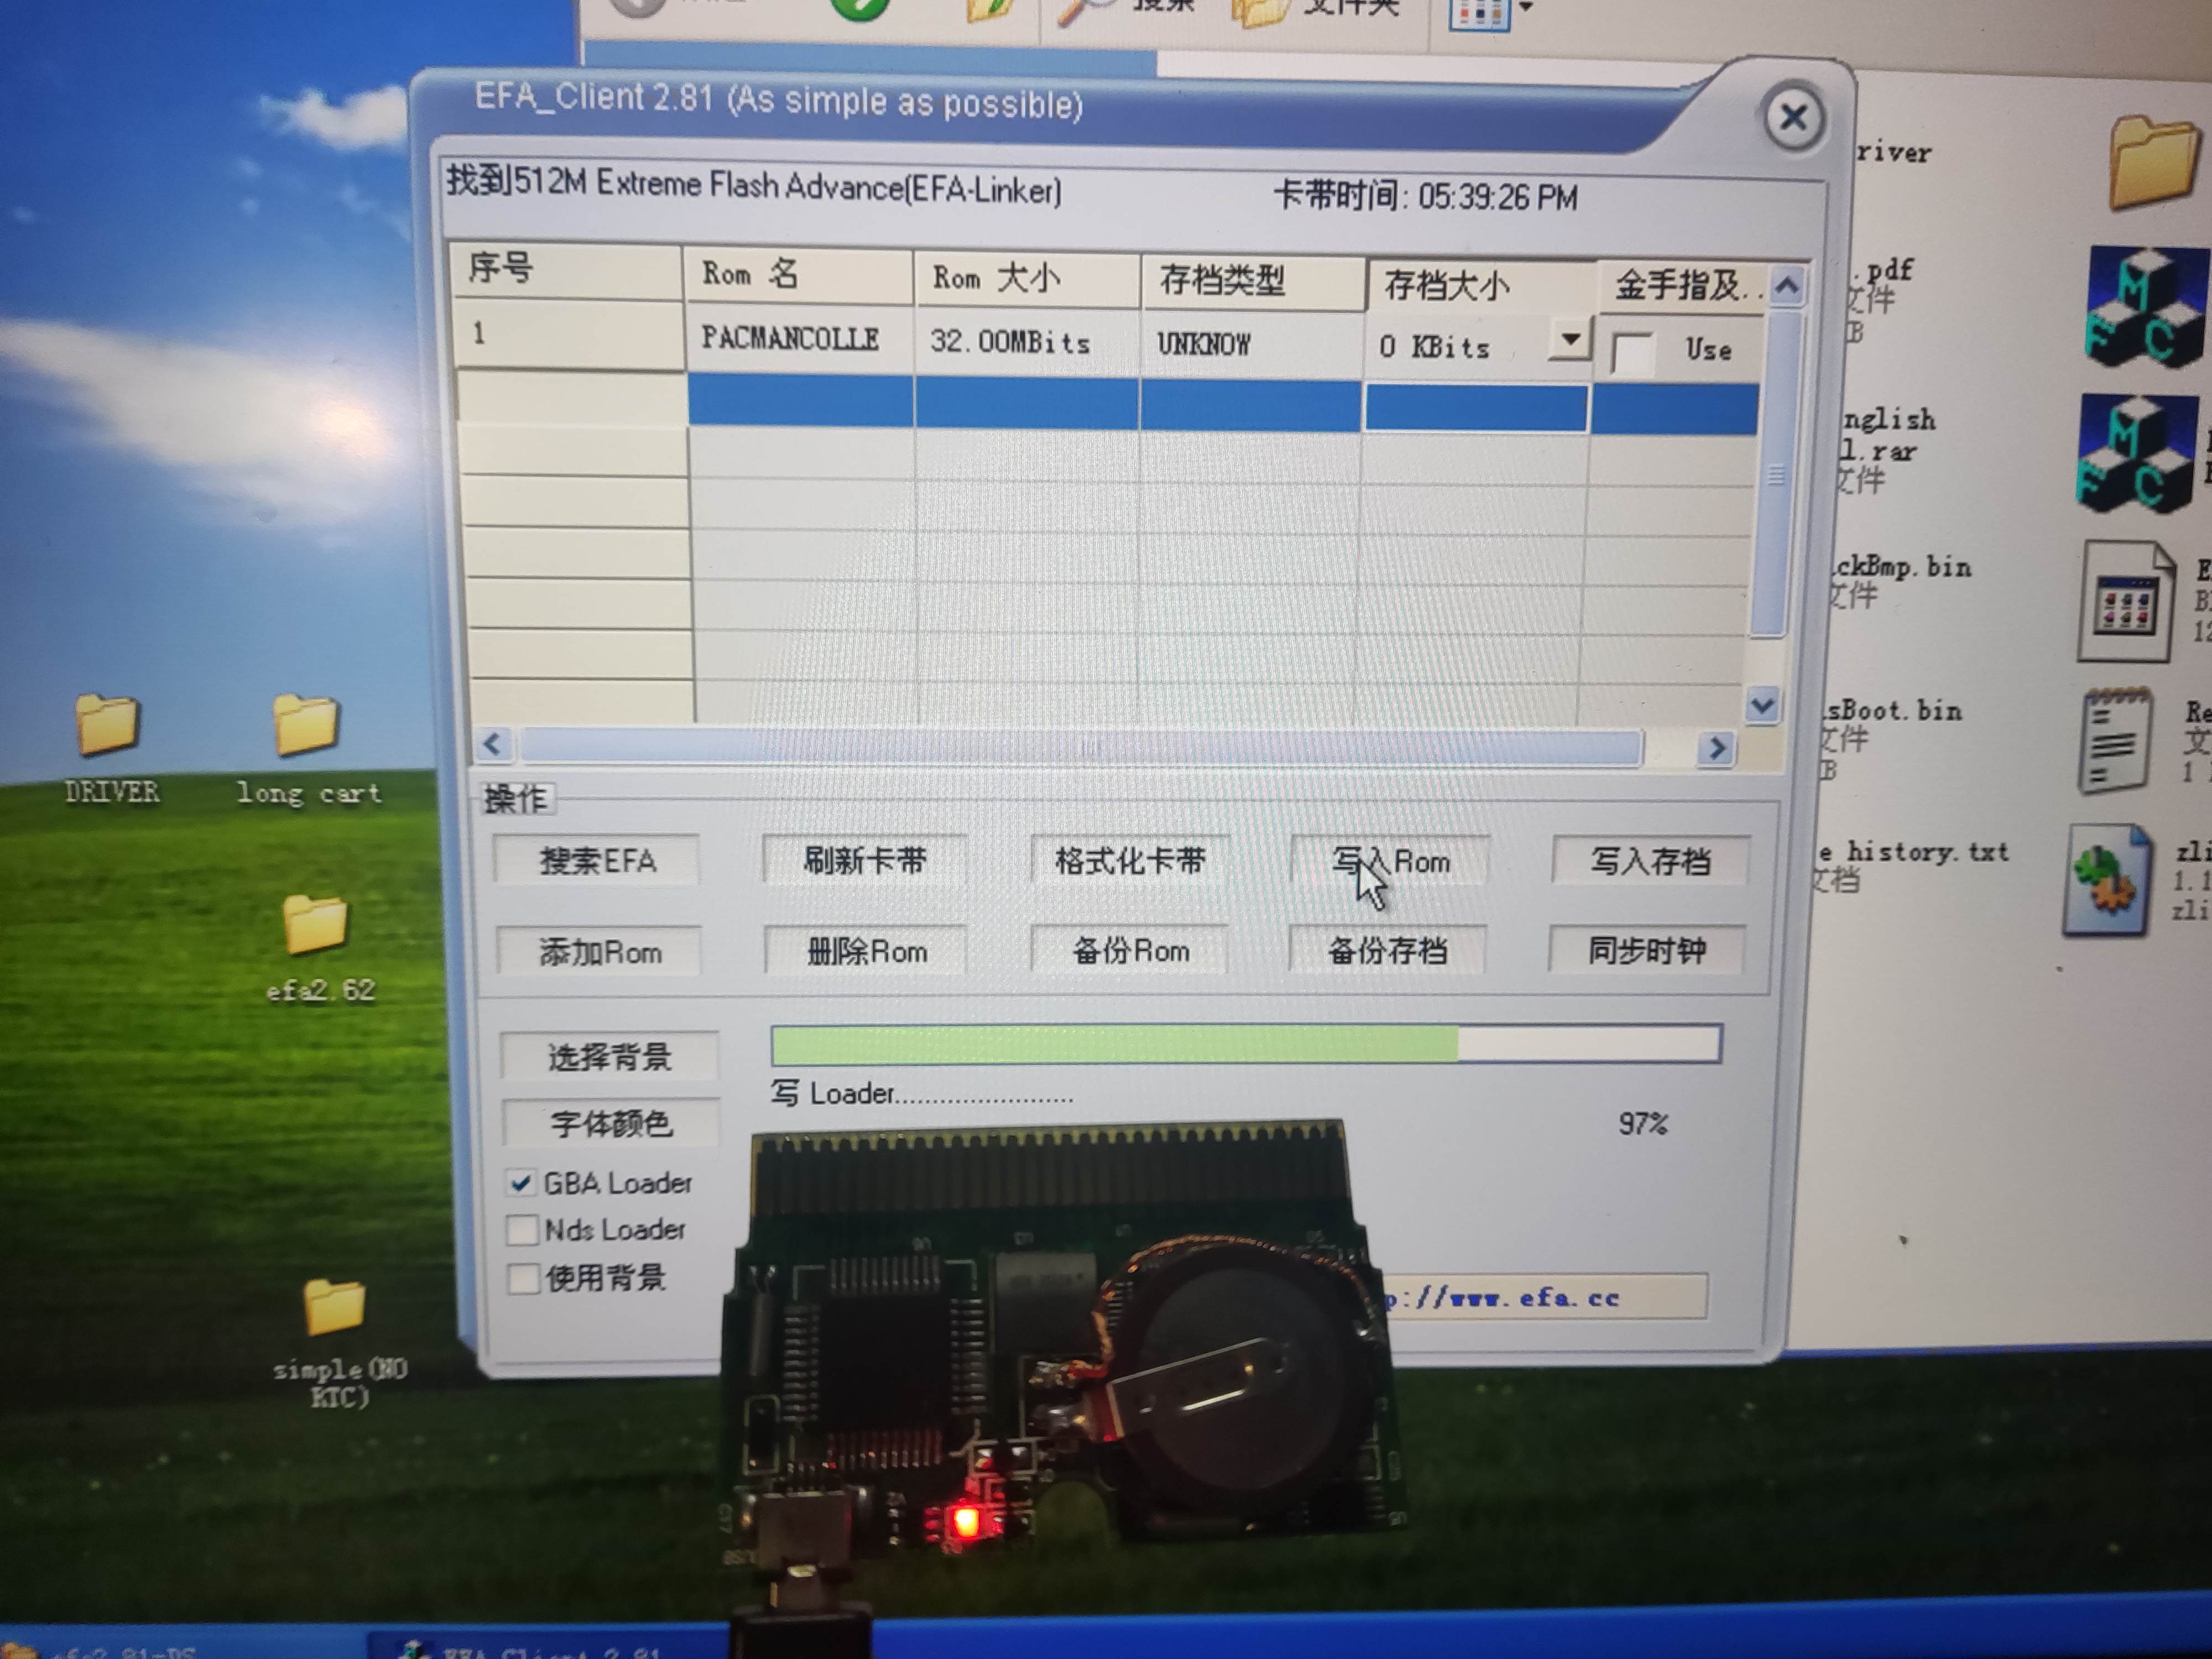
Task: Enable the 使用背景 checkbox
Action: (x=522, y=1278)
